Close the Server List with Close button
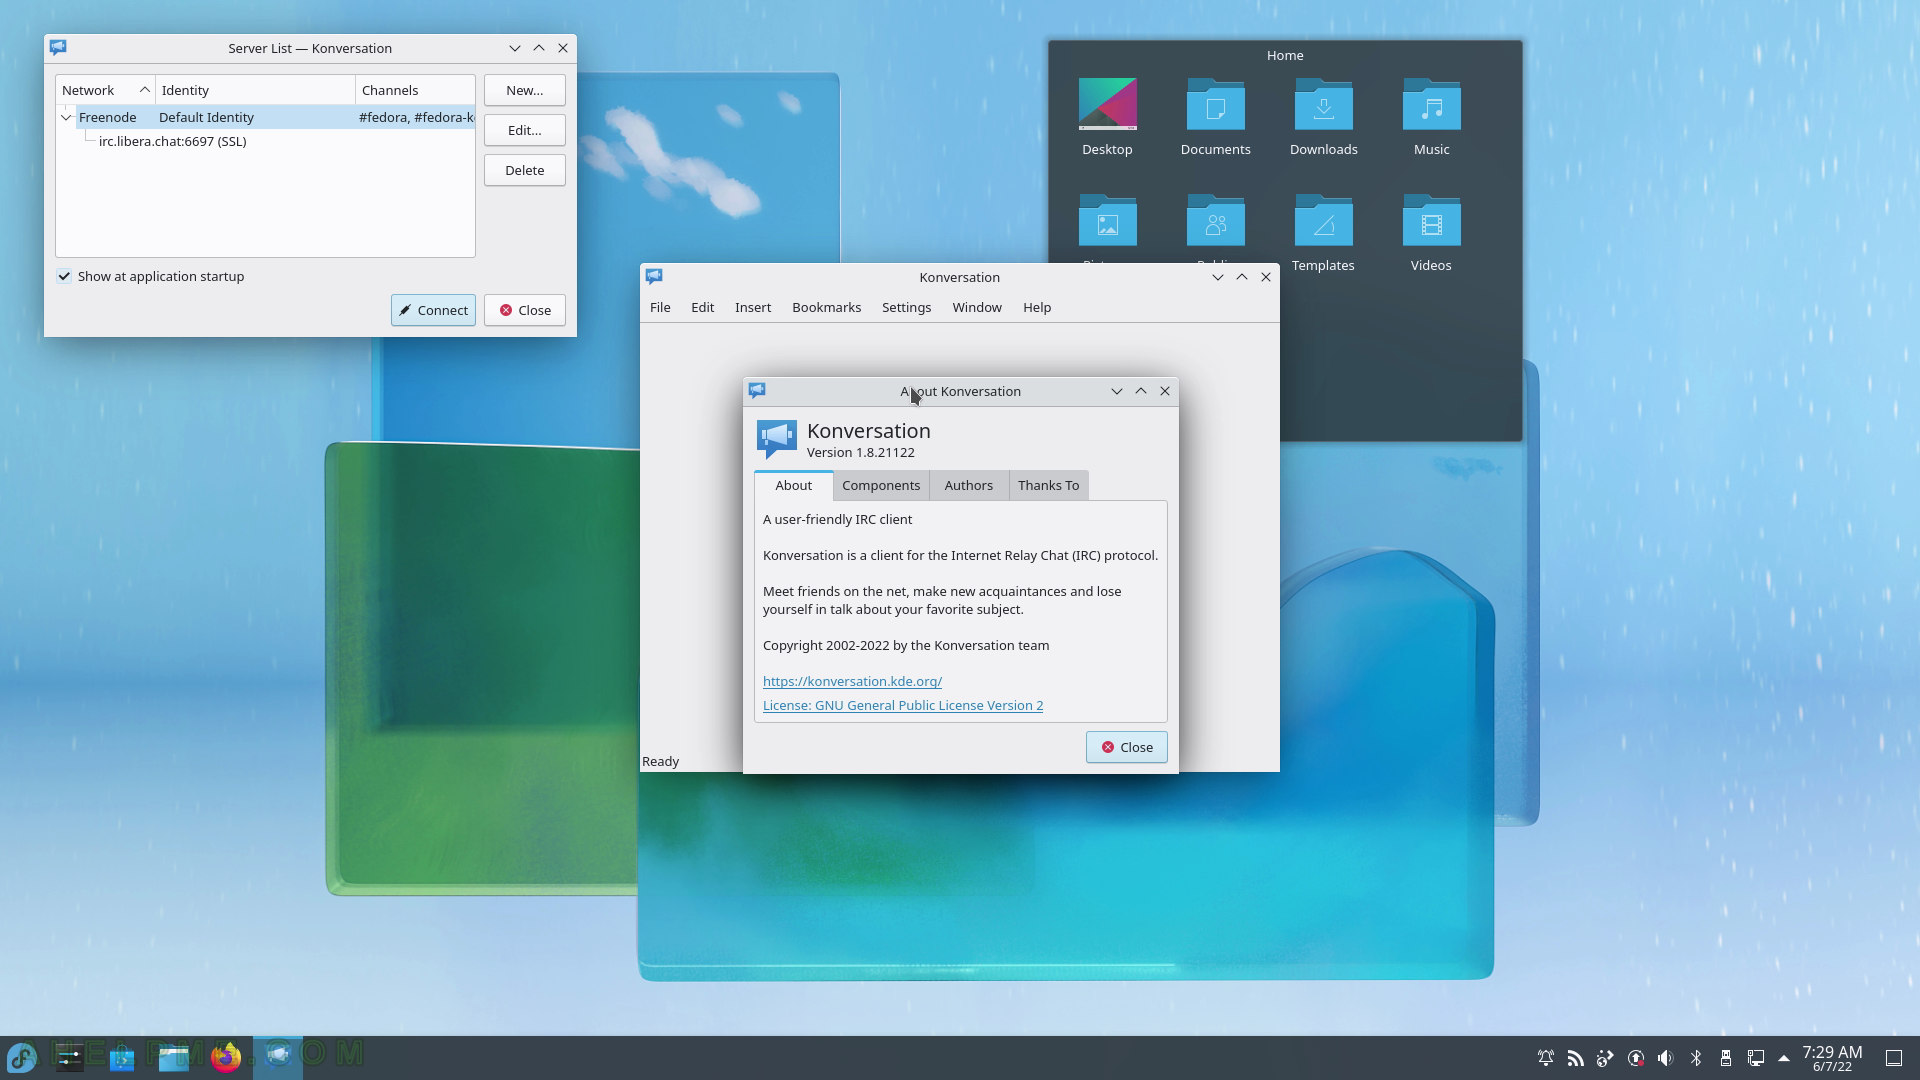 click(525, 310)
